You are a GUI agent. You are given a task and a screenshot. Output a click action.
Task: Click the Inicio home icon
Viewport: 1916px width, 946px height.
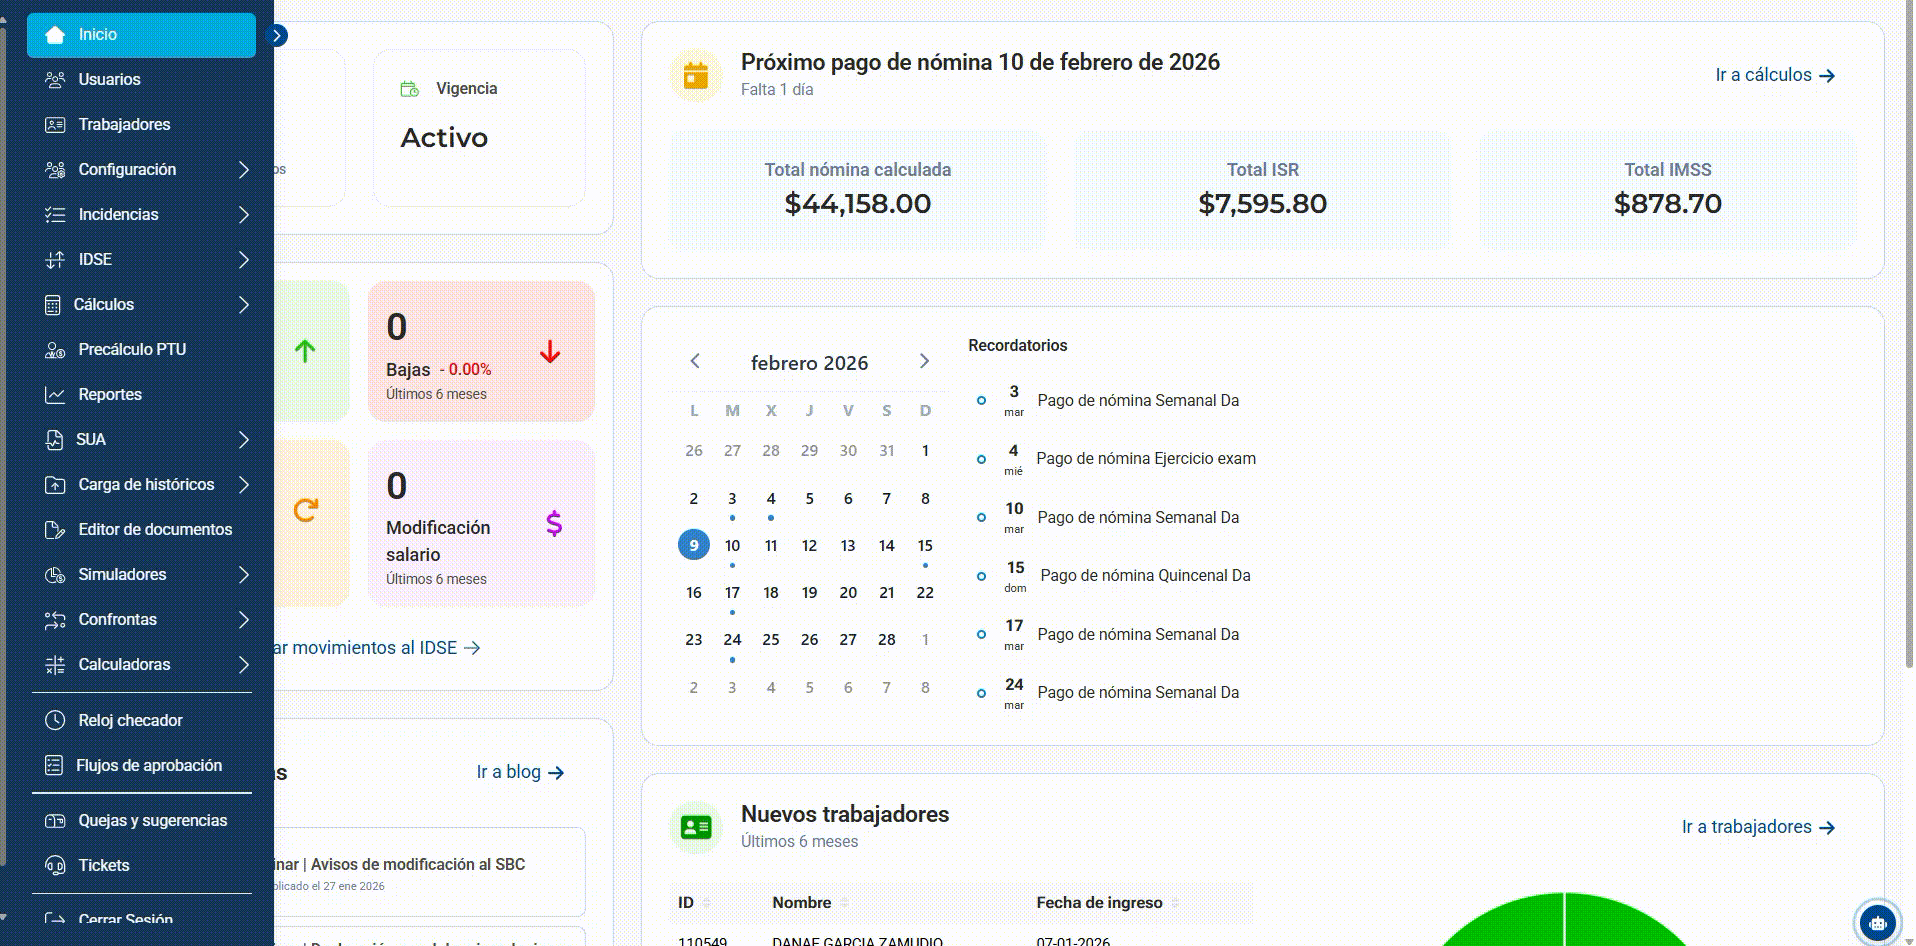[x=55, y=35]
